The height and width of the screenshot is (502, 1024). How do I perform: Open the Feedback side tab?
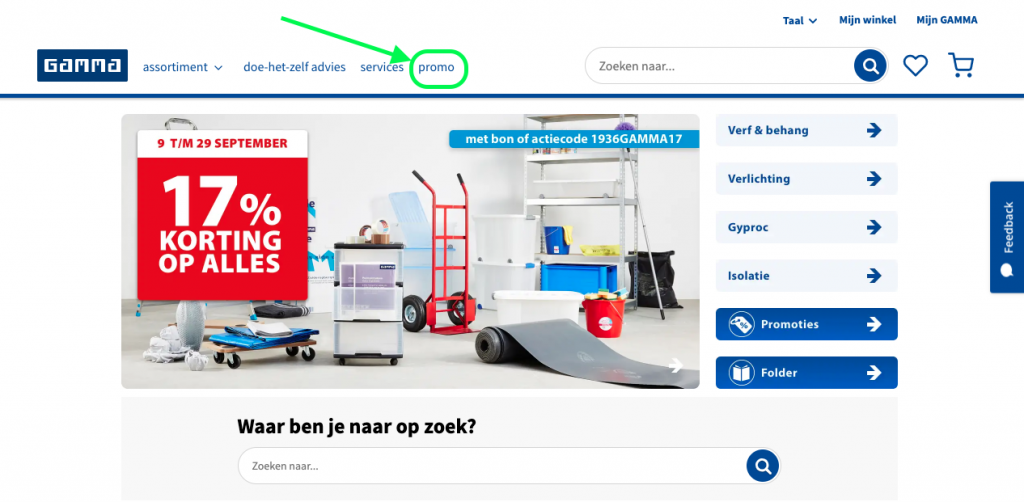click(1007, 237)
